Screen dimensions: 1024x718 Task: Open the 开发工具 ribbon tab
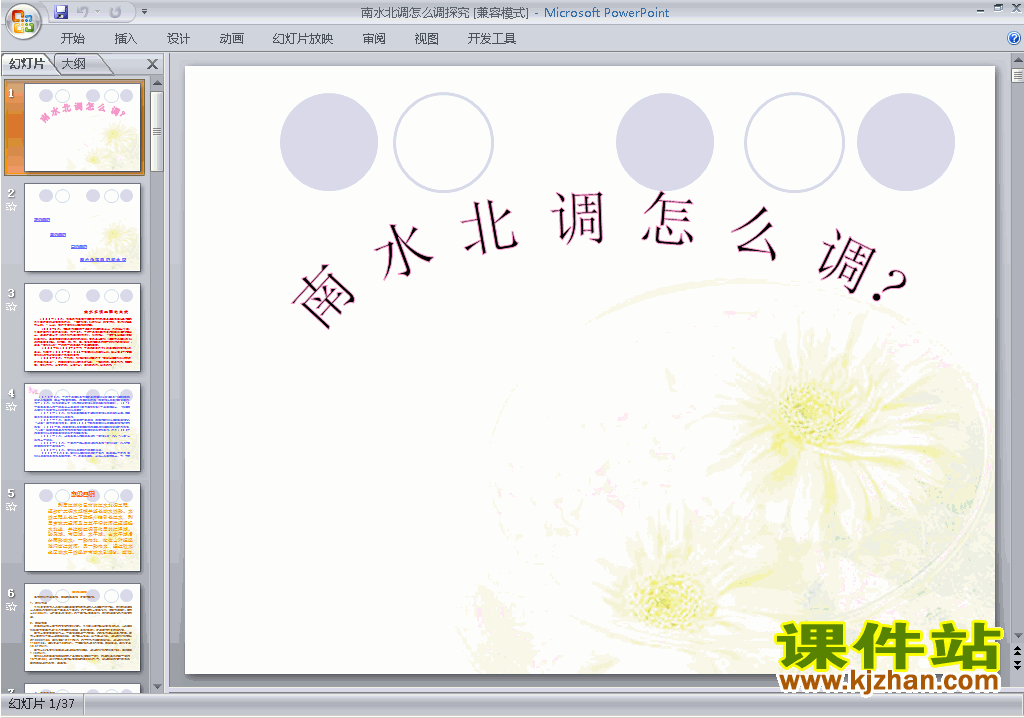[492, 39]
